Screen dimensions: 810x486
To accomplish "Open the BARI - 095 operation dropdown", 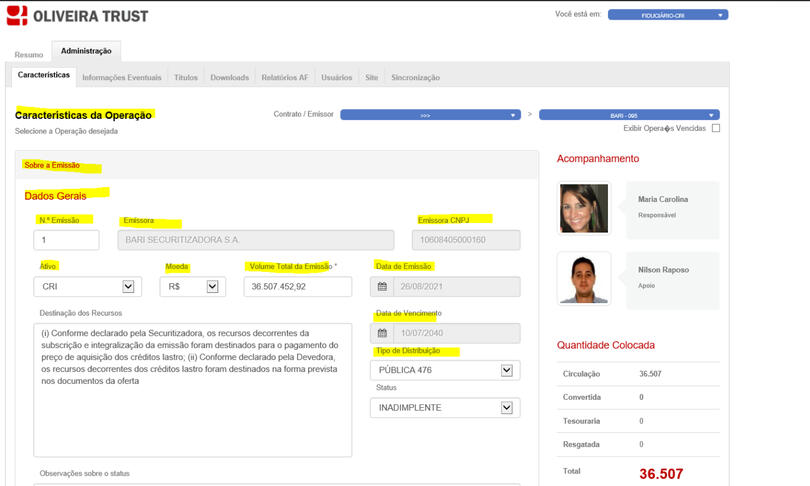I will coord(629,115).
